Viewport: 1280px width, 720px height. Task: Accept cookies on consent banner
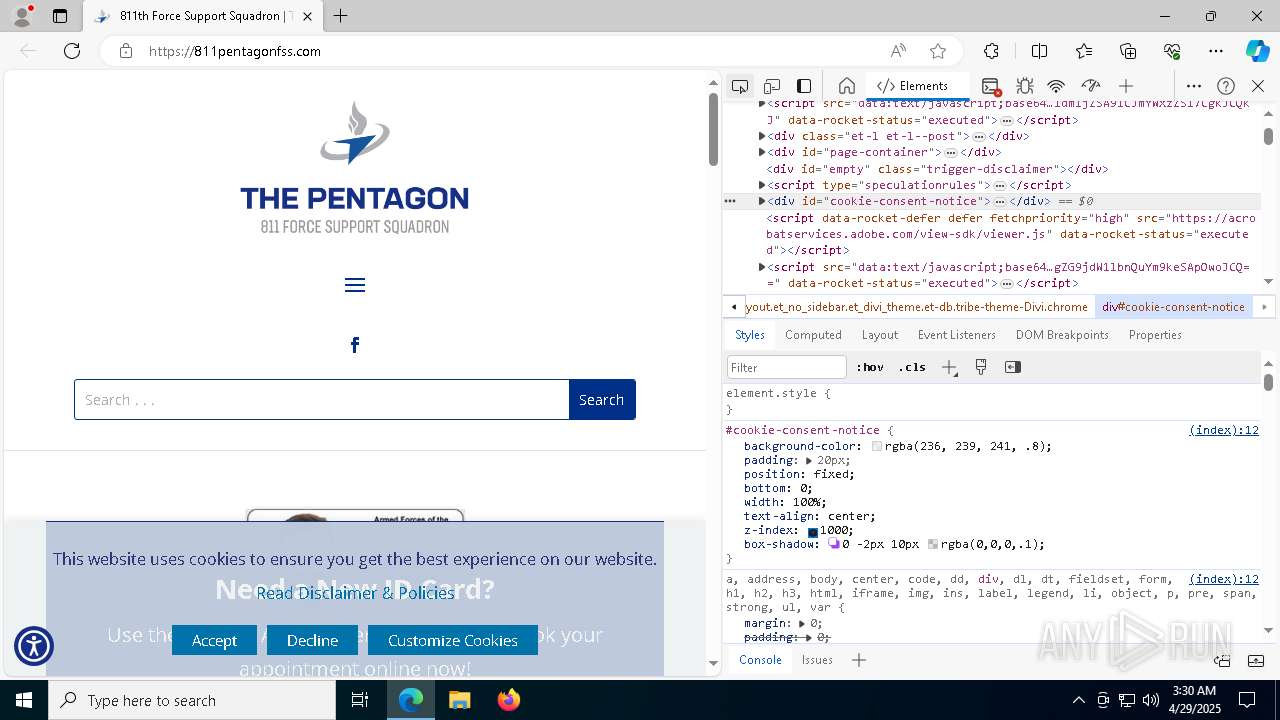(x=214, y=640)
